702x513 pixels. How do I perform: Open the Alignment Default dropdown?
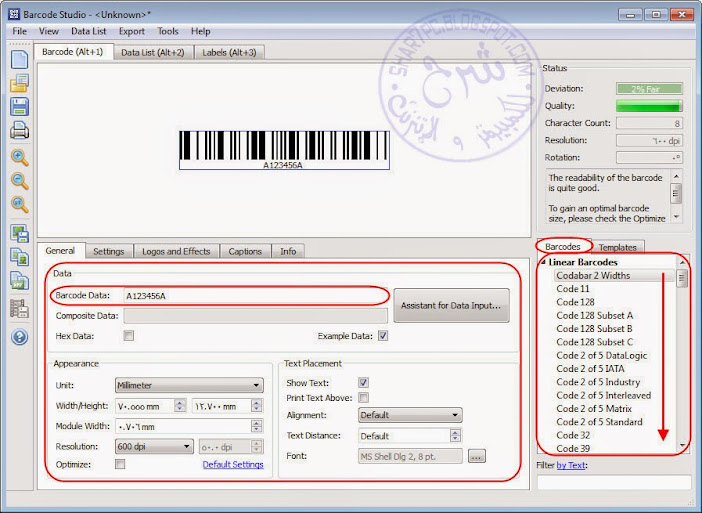tap(410, 415)
